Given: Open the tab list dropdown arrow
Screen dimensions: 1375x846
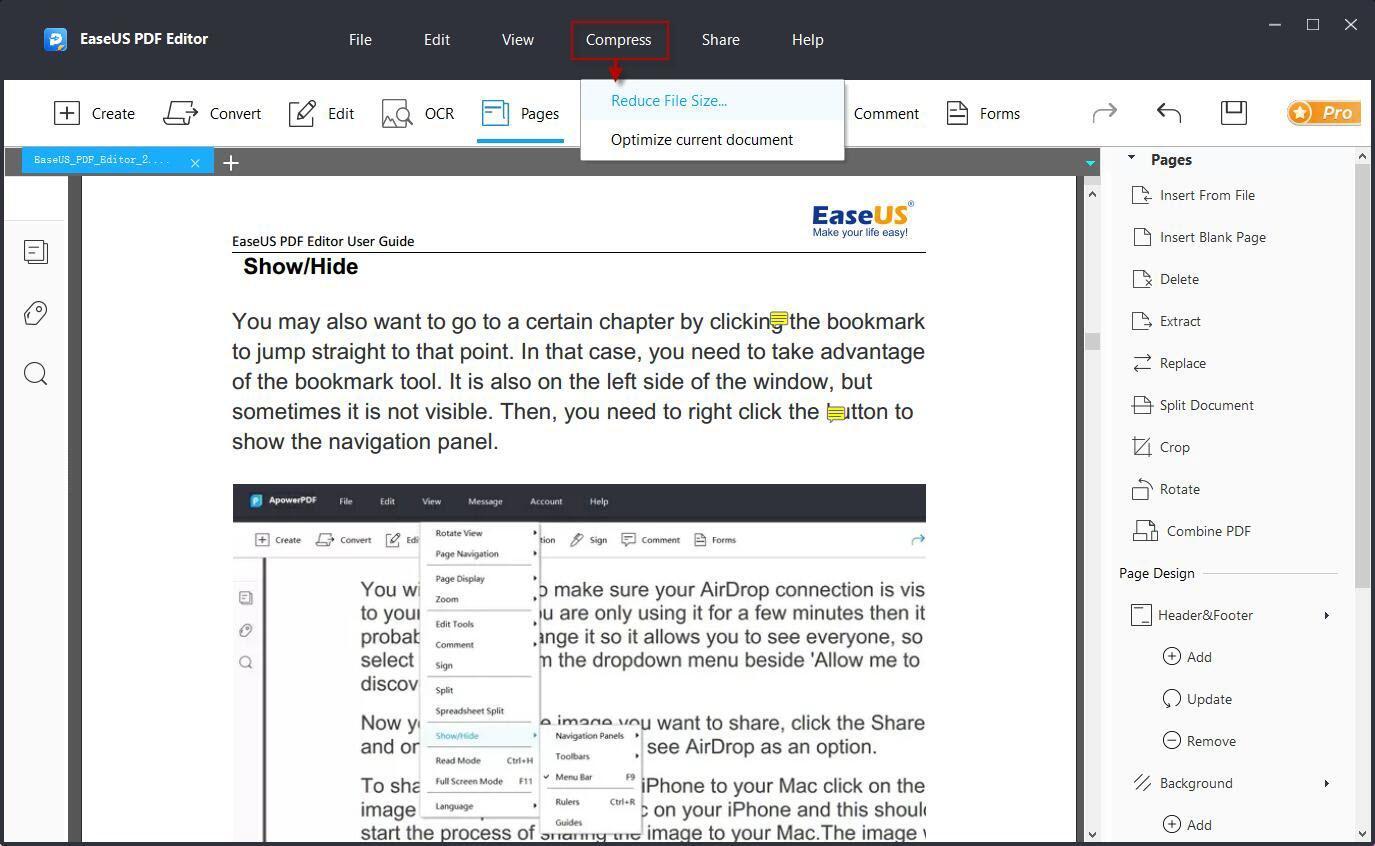Looking at the screenshot, I should tap(1090, 162).
